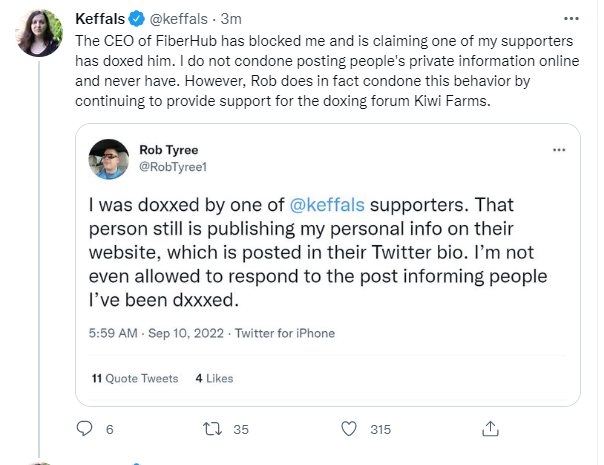The image size is (604, 465).
Task: Click the retweet arrows icon
Action: (x=211, y=429)
